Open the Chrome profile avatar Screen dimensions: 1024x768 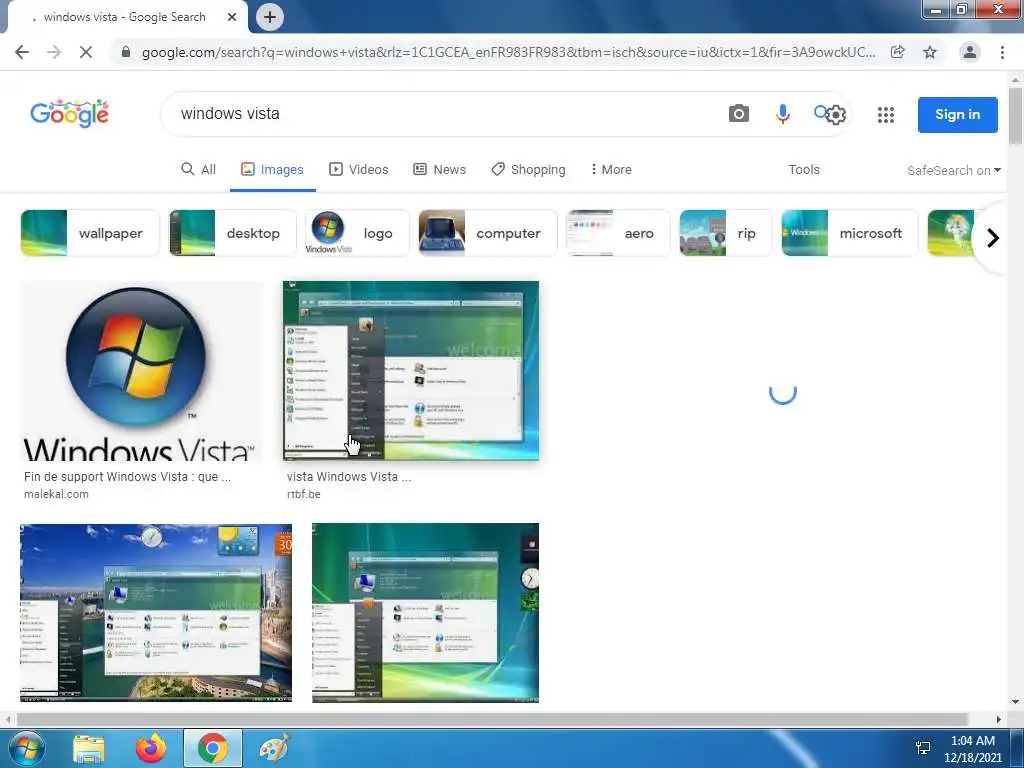coord(970,52)
